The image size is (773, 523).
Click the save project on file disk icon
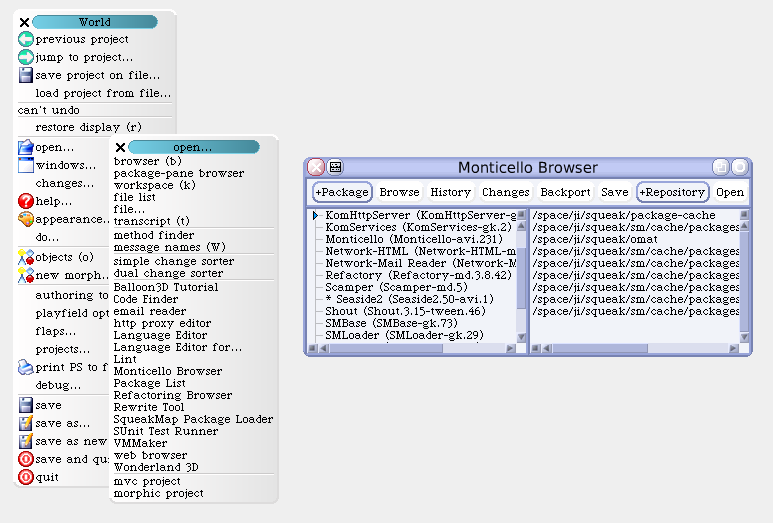(26, 75)
